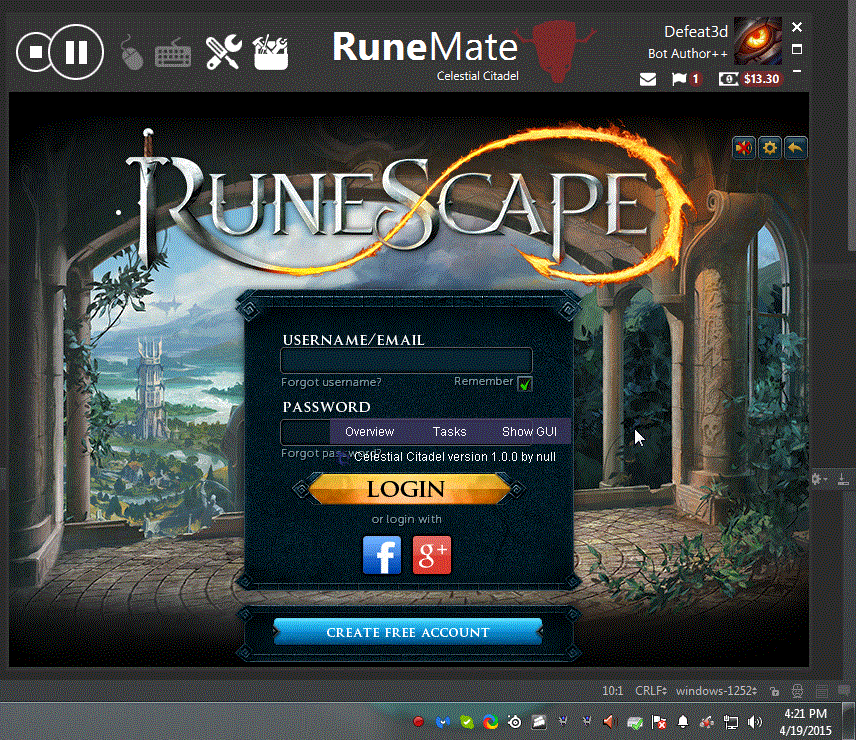The height and width of the screenshot is (740, 856).
Task: Toggle keyboard input icon in toolbar
Action: (174, 52)
